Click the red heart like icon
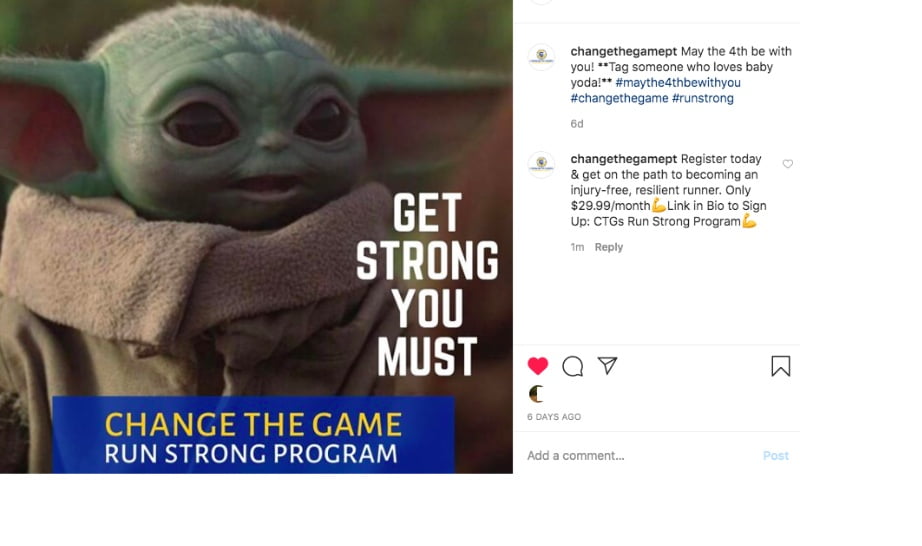Viewport: 922px width, 546px height. click(537, 366)
